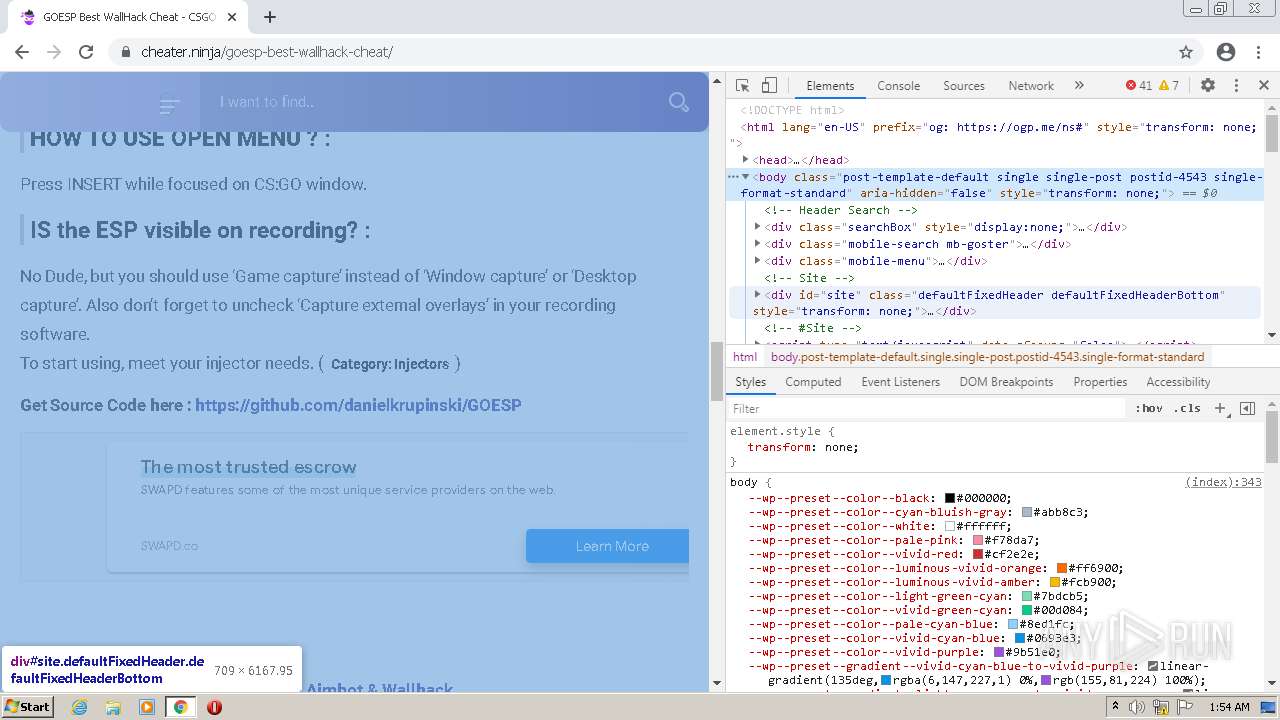Select the Event Listeners tab

click(x=900, y=382)
